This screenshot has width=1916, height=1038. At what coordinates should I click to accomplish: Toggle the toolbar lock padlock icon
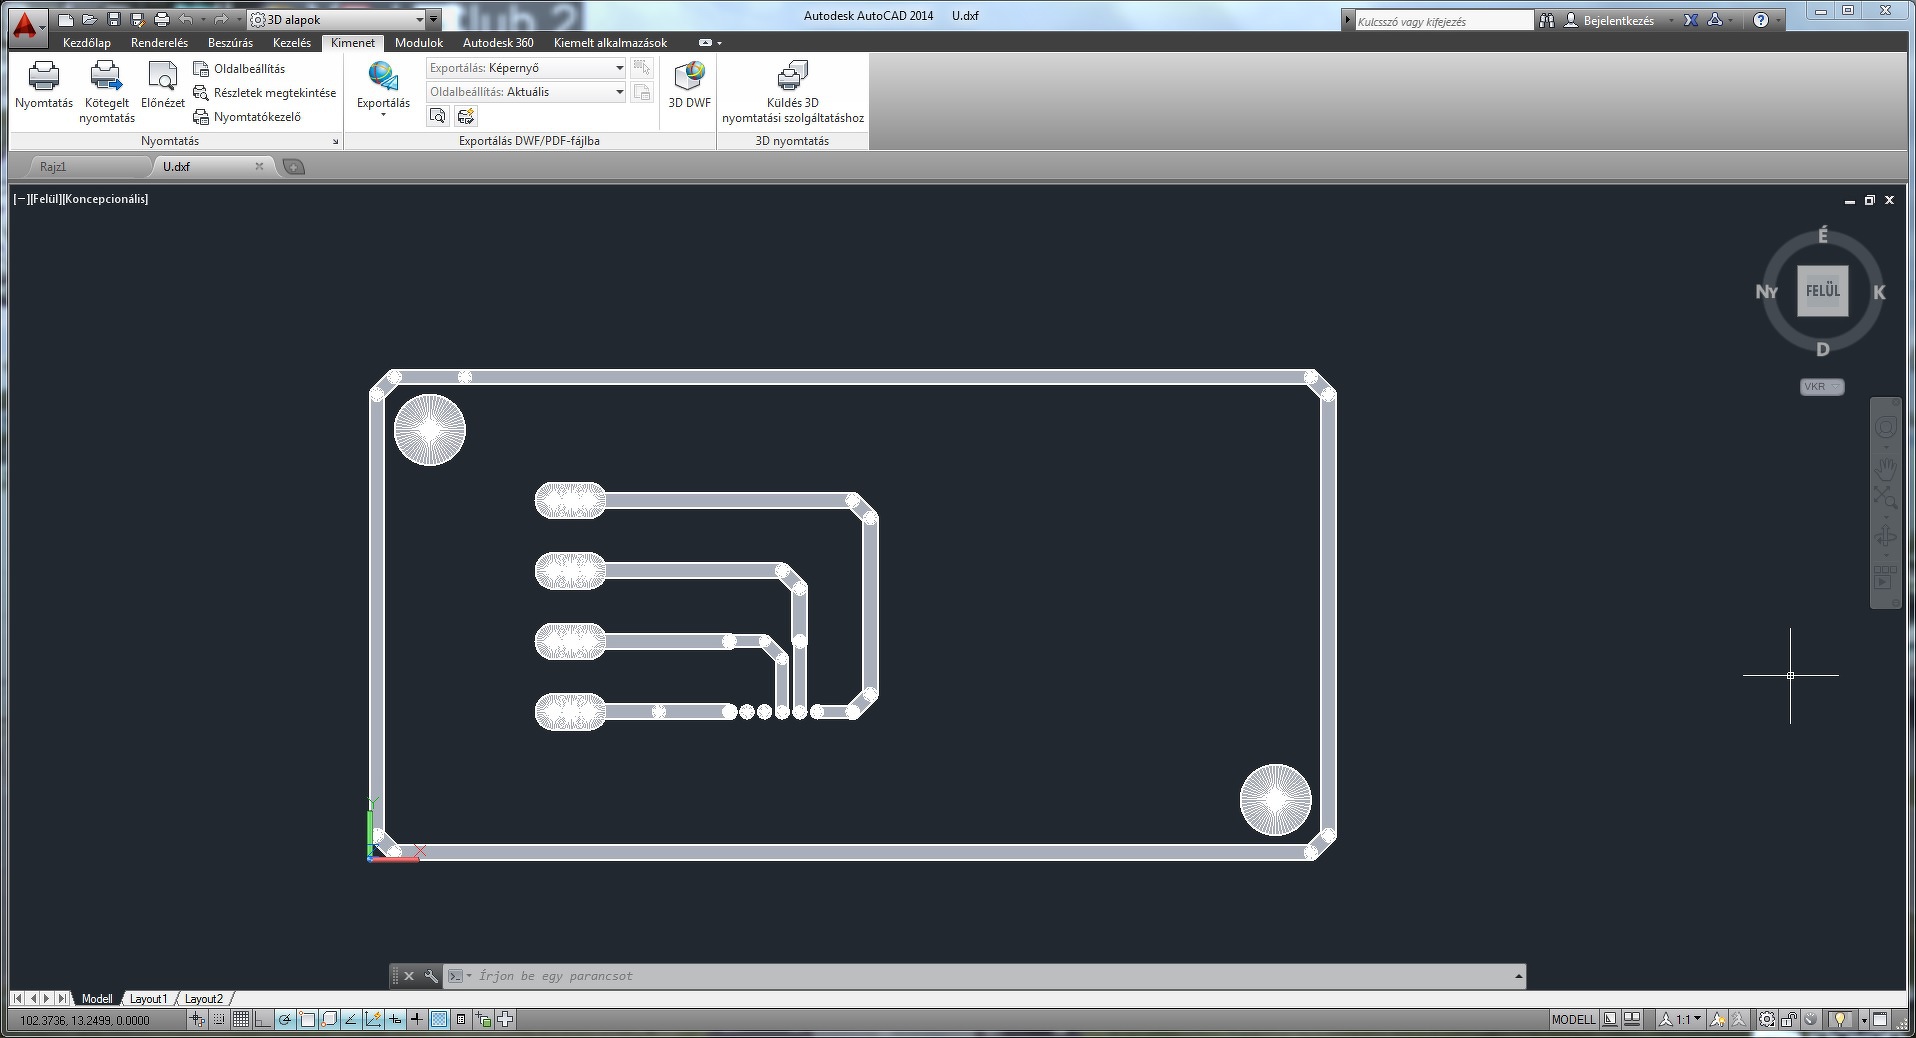pyautogui.click(x=1789, y=1020)
